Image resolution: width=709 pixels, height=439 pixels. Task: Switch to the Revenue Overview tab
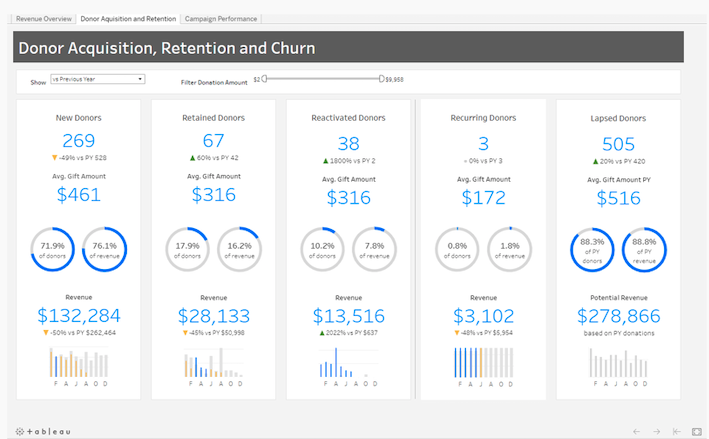point(44,19)
